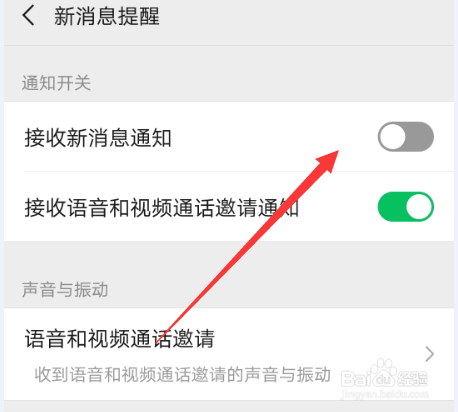Disable the 接收语音和视频通话邀请通知 green switch
The width and height of the screenshot is (458, 412).
click(x=406, y=207)
